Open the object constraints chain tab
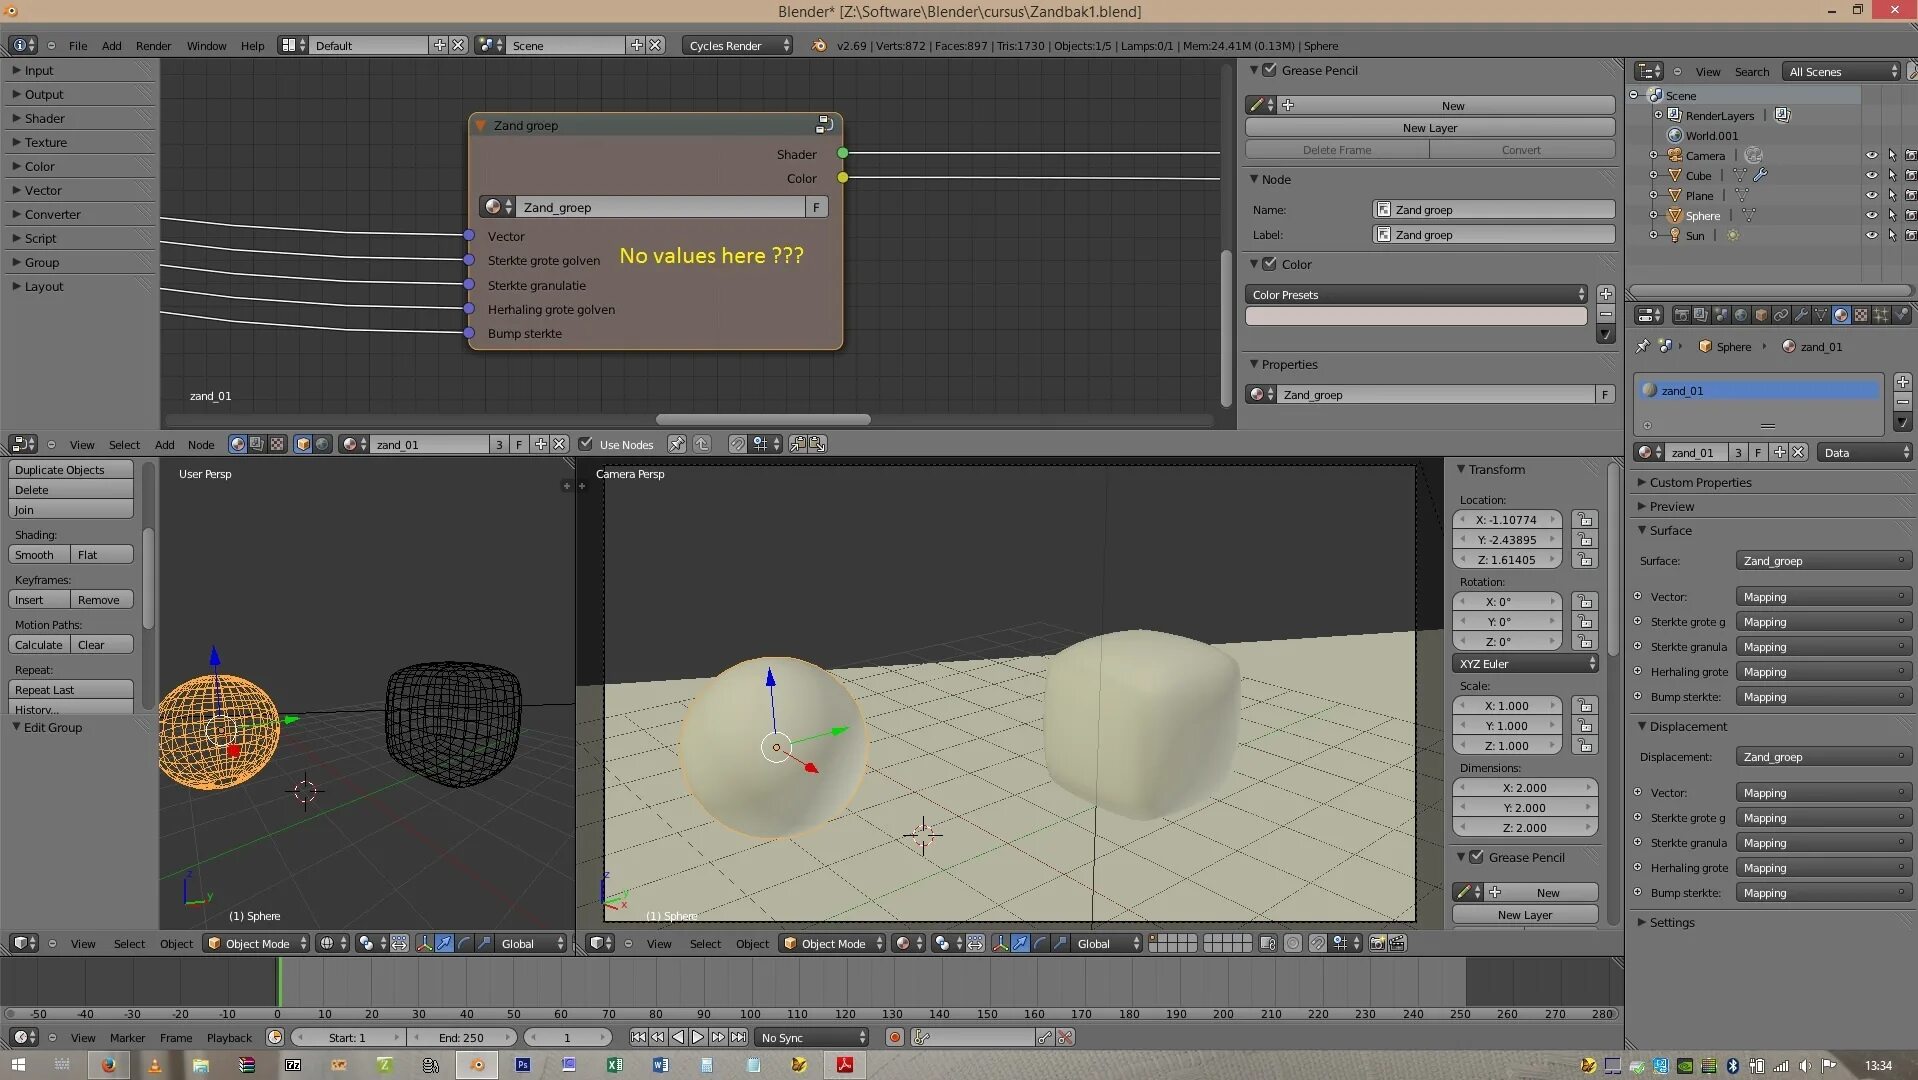The height and width of the screenshot is (1080, 1918). (x=1781, y=315)
